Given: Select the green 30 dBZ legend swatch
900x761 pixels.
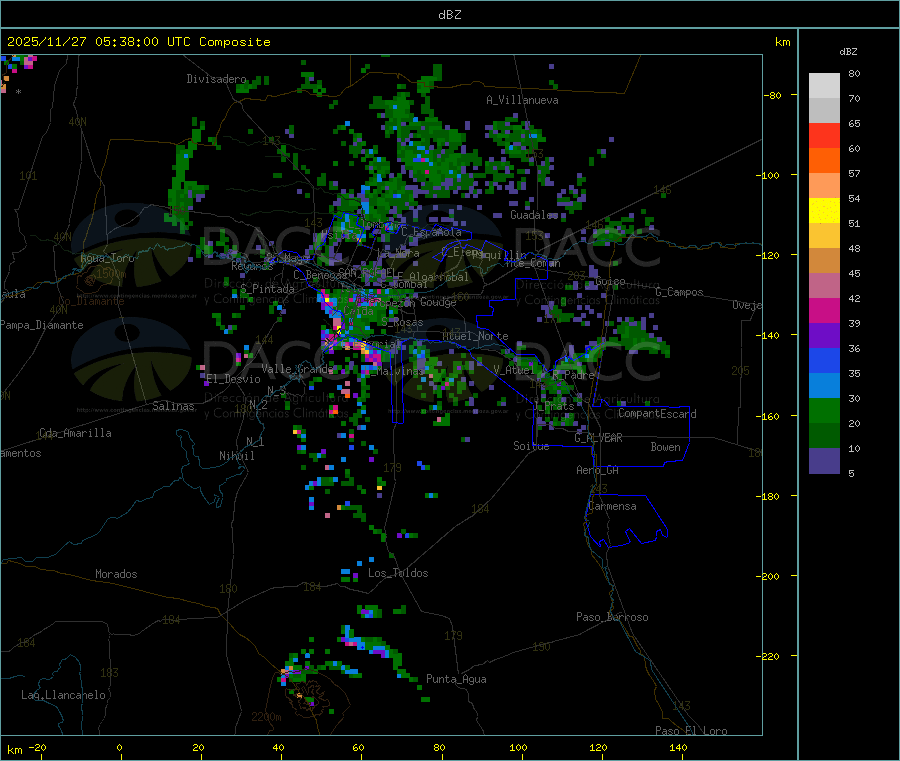Looking at the screenshot, I should click(x=824, y=411).
